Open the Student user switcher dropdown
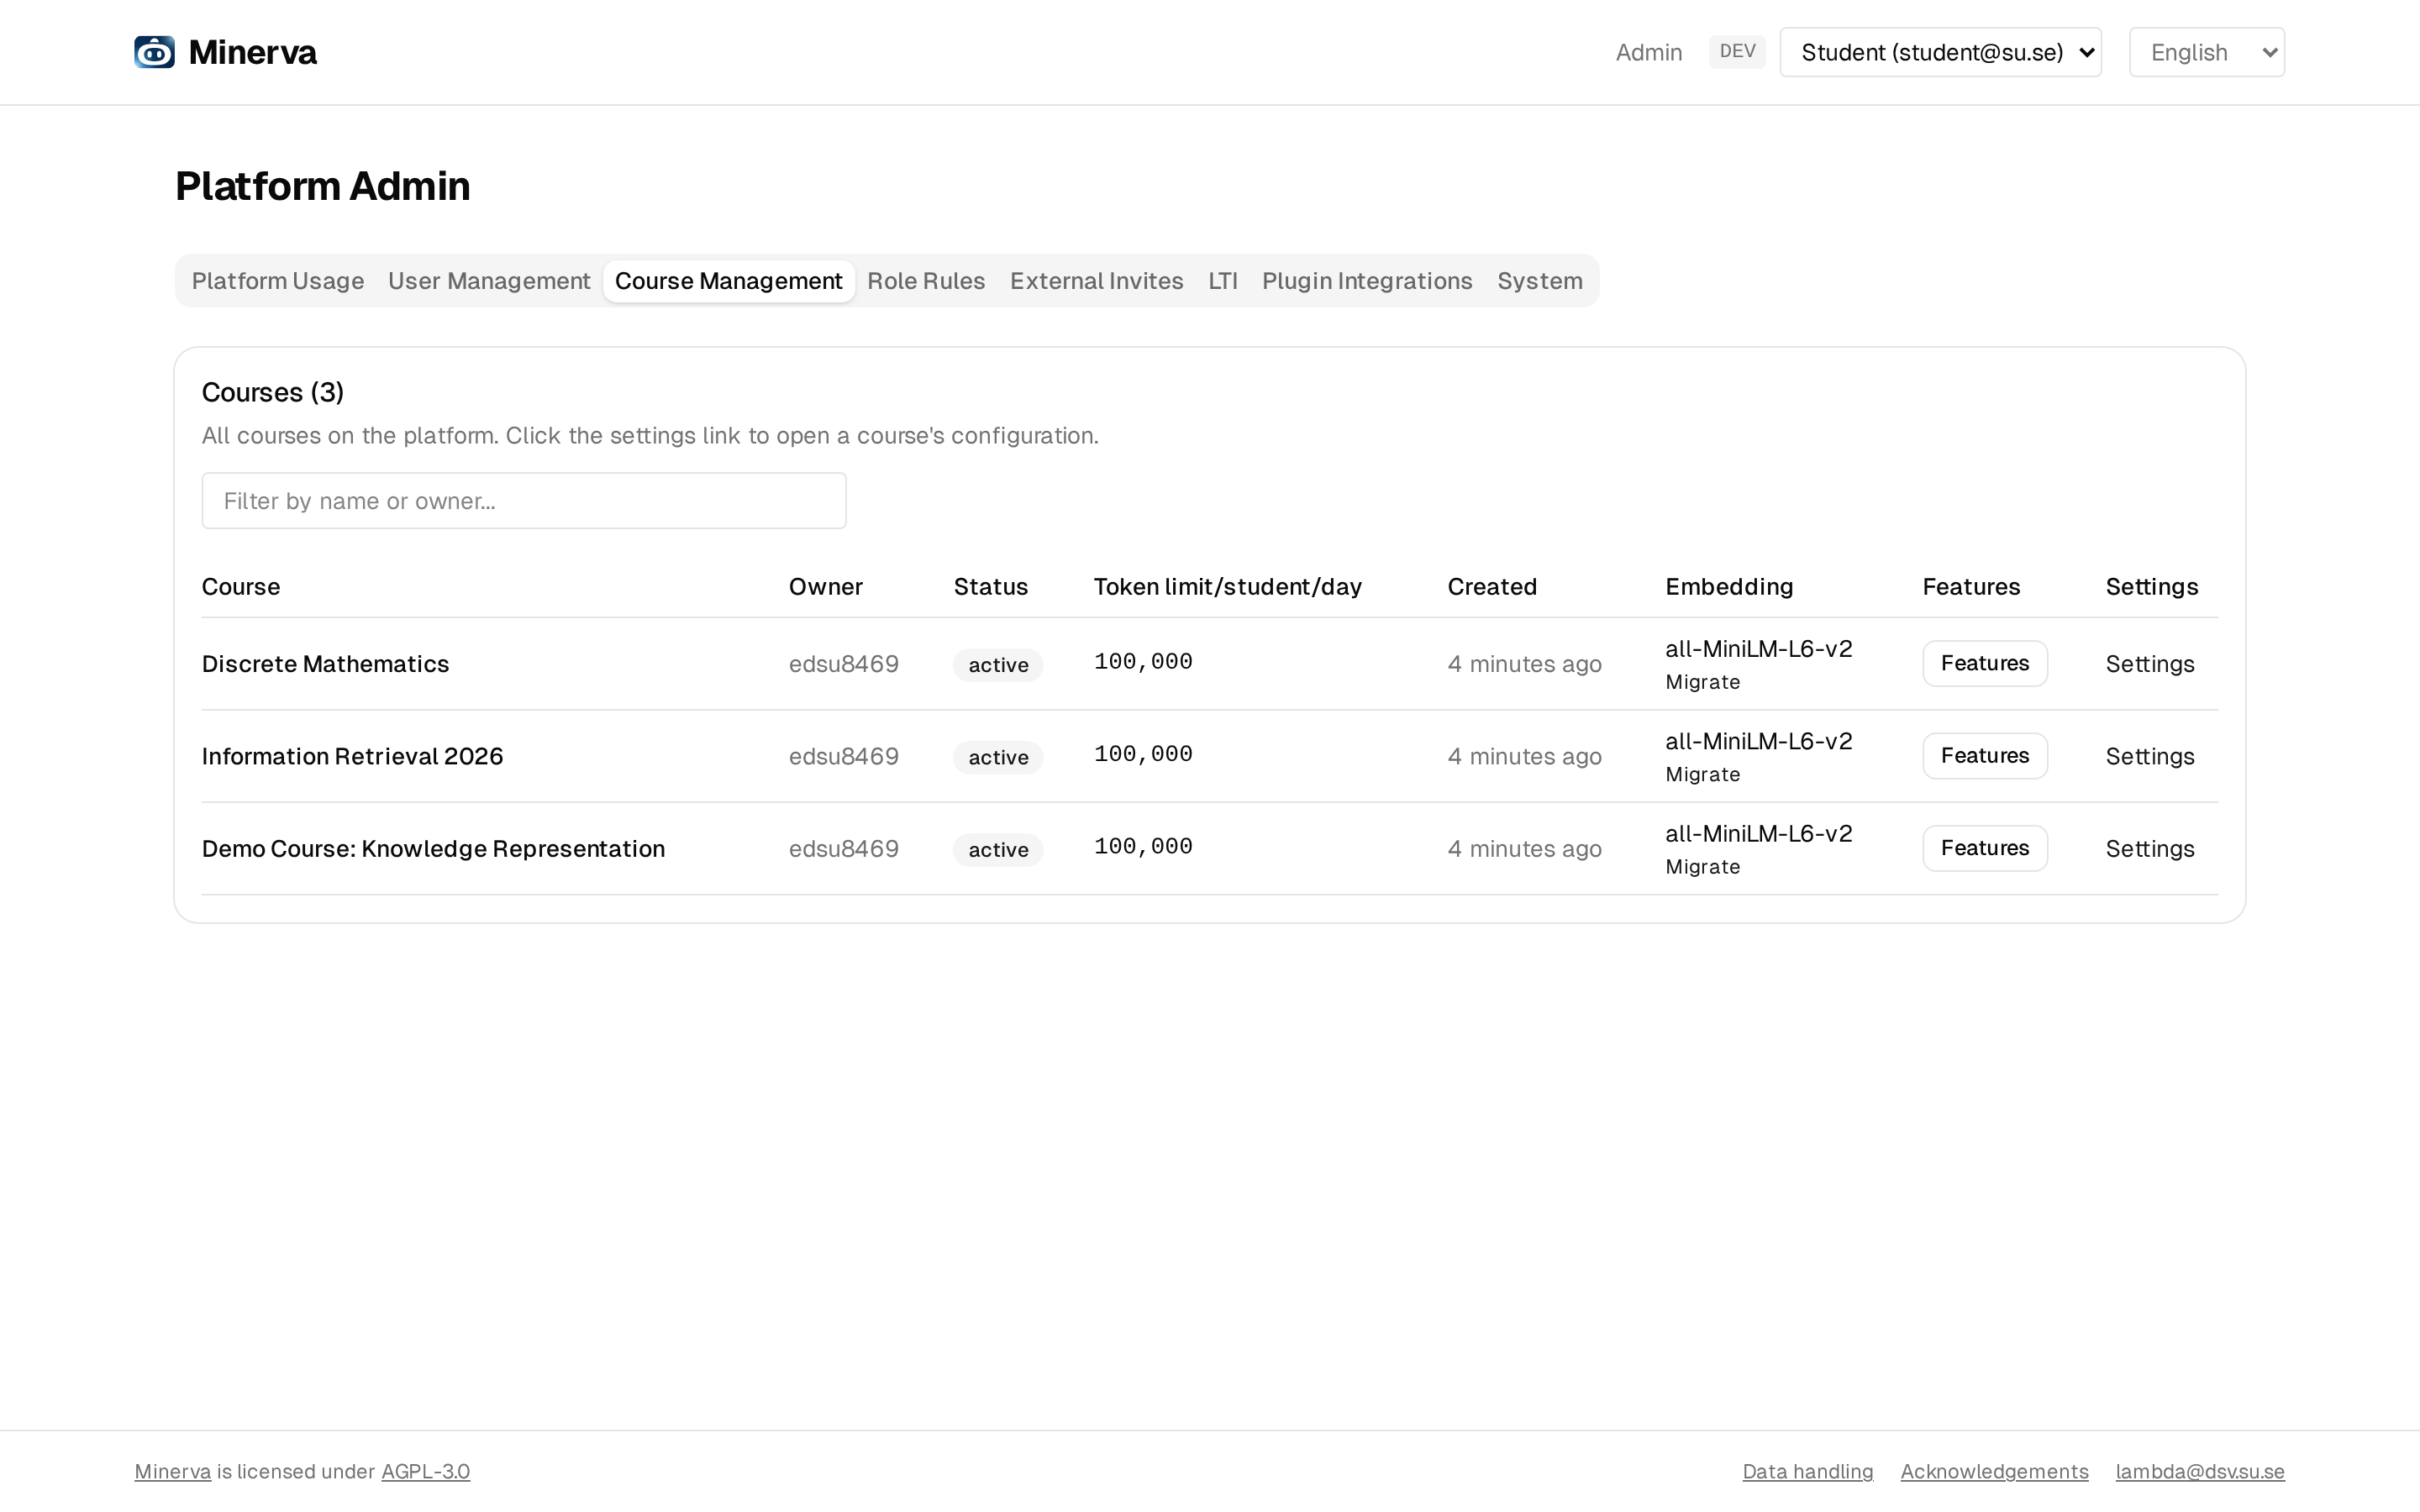Image resolution: width=2420 pixels, height=1512 pixels. [x=1940, y=52]
